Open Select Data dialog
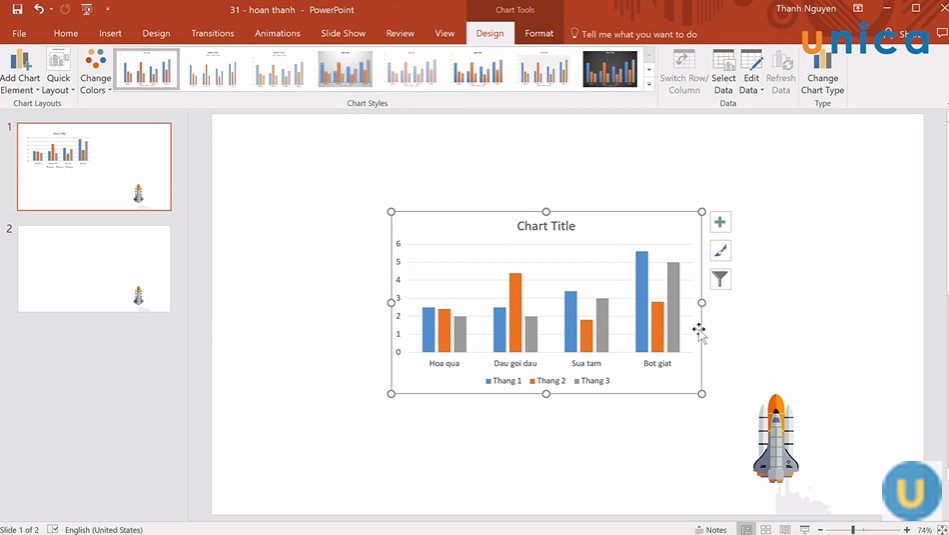This screenshot has width=949, height=535. click(x=723, y=71)
